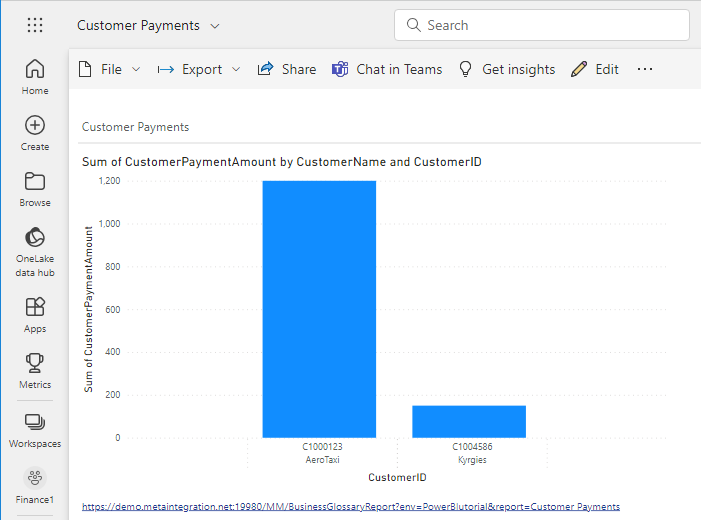Click Chat in Teams
This screenshot has height=520, width=701.
[x=387, y=69]
